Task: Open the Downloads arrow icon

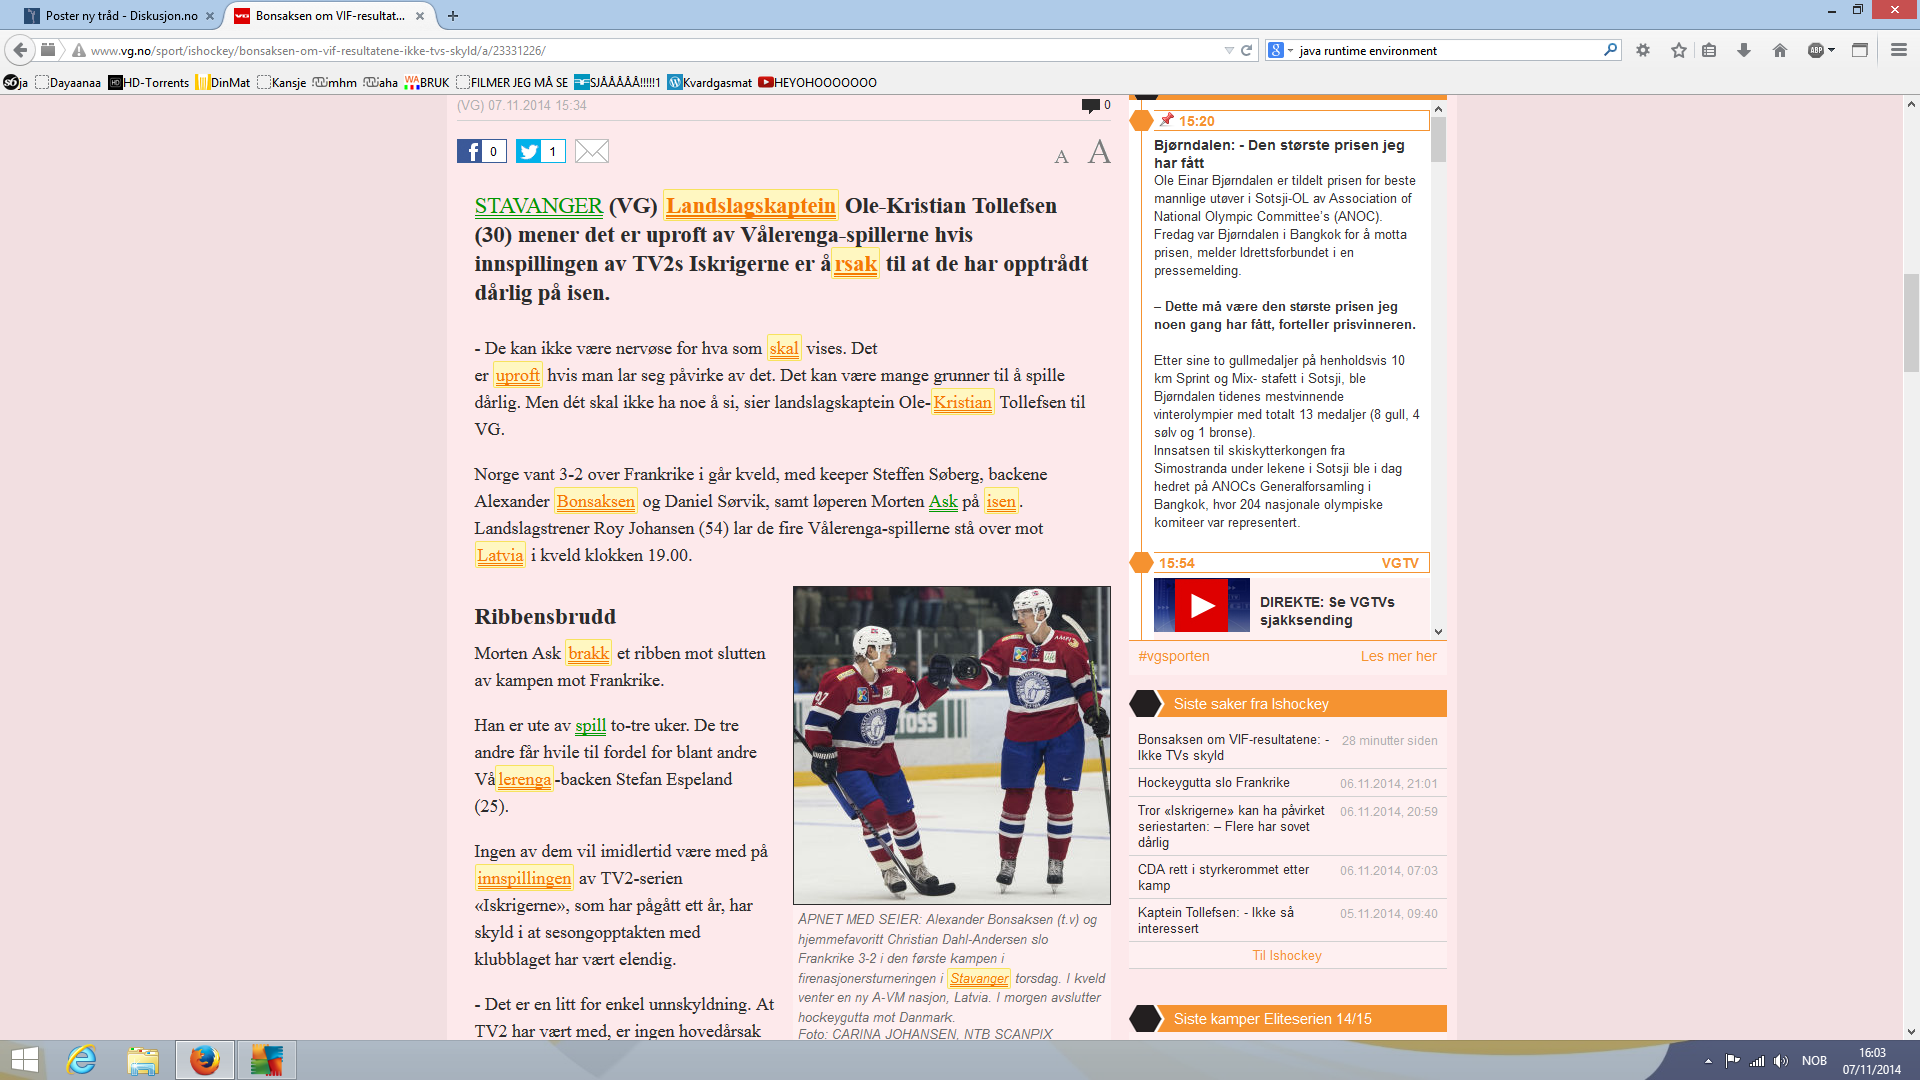Action: pos(1744,50)
